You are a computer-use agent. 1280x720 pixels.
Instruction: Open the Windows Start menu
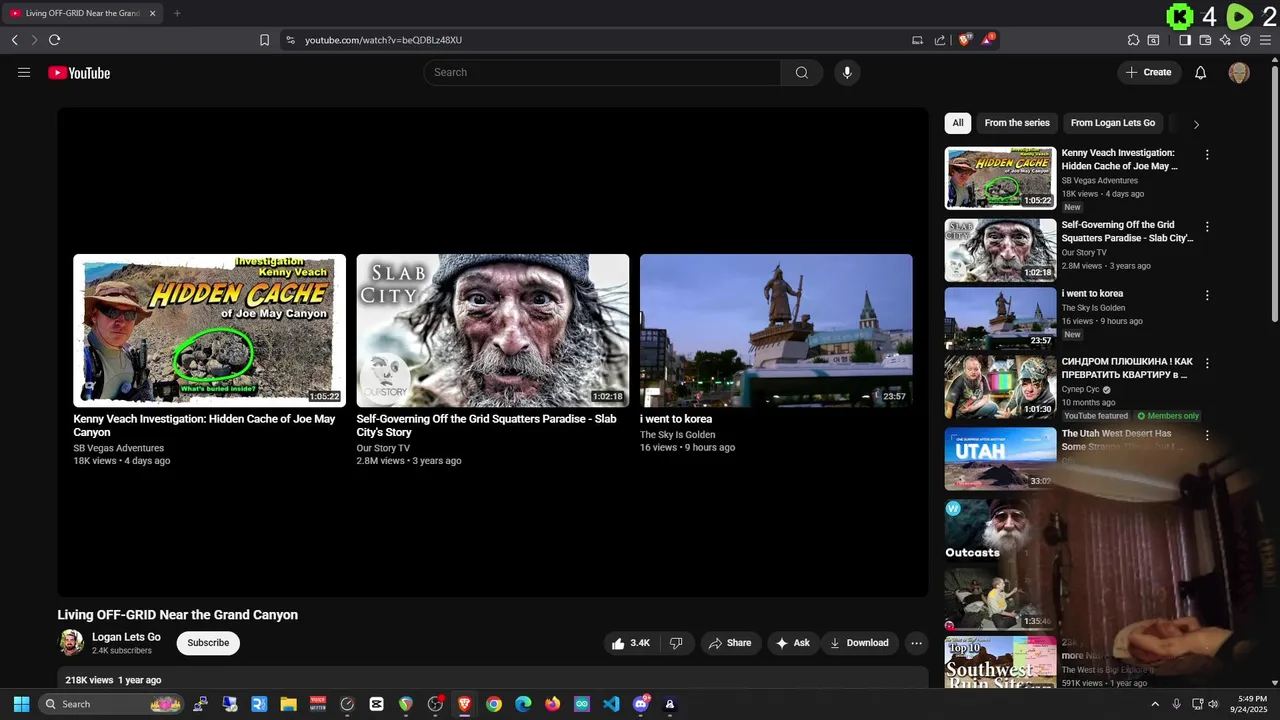pos(21,704)
